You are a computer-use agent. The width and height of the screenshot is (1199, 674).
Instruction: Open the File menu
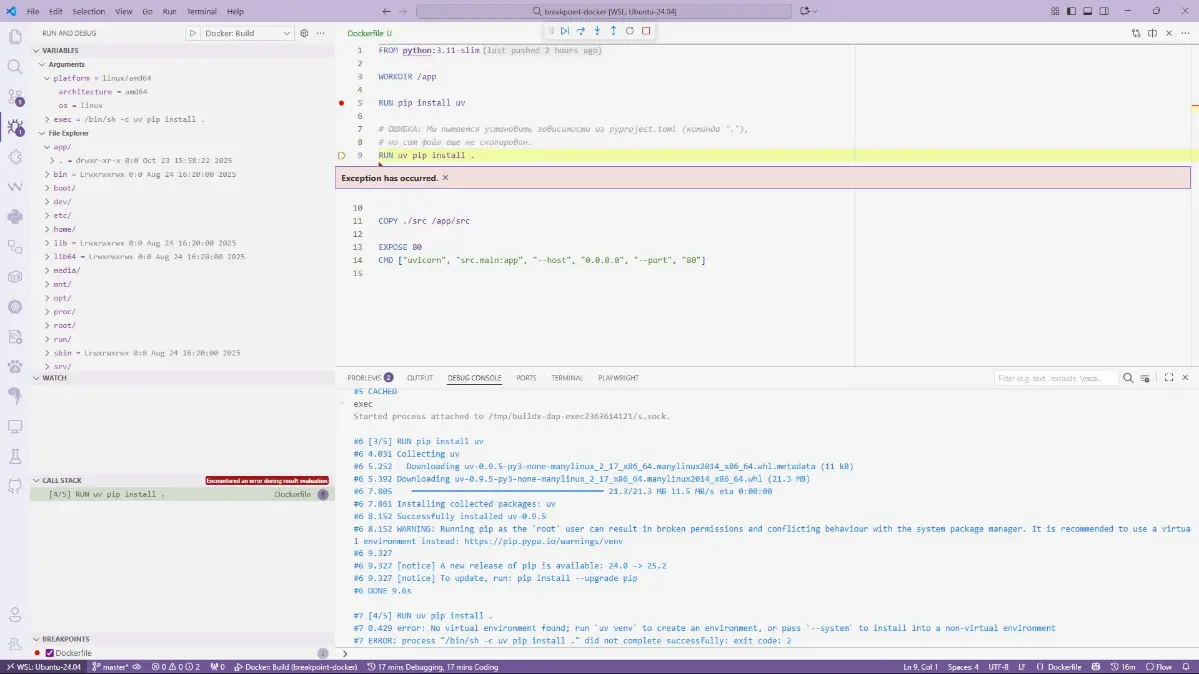(33, 11)
